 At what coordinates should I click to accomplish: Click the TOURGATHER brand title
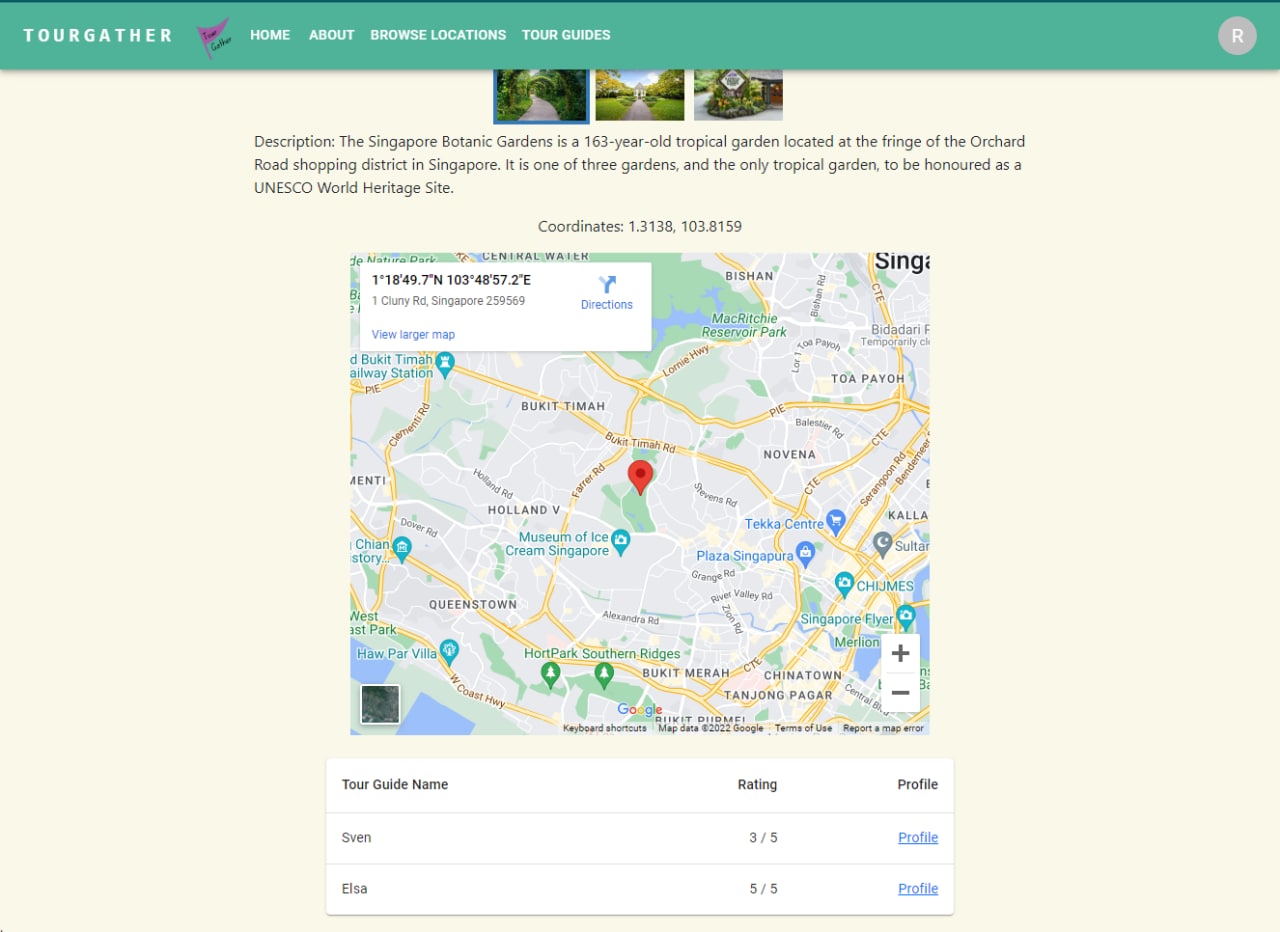[98, 35]
